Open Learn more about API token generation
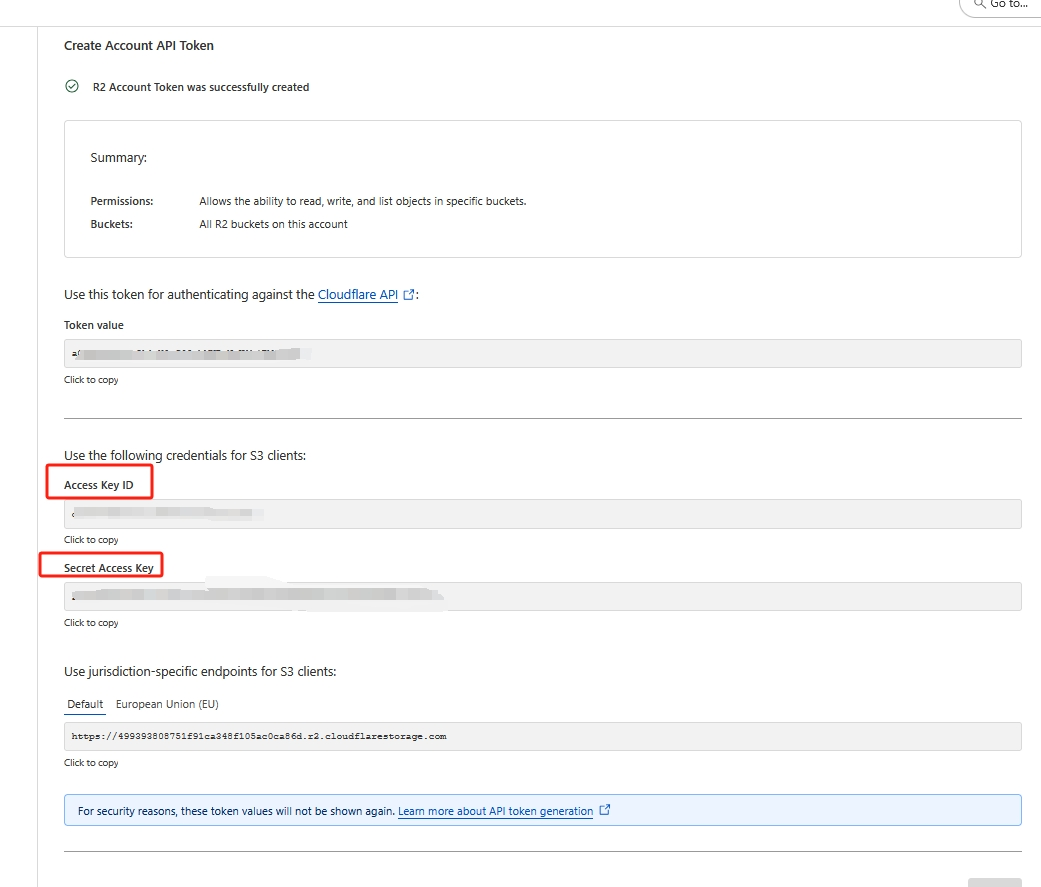Screen dimensions: 1041x887 (495, 811)
